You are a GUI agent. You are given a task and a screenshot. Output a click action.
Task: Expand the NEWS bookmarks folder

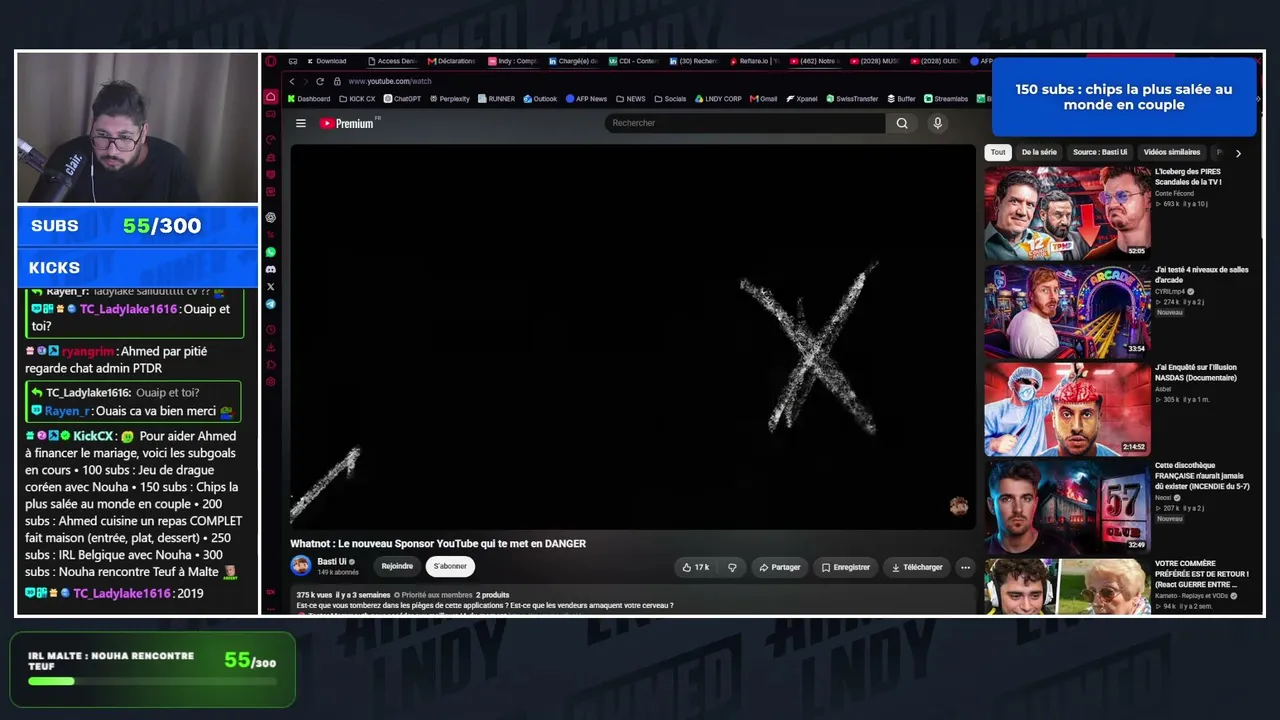click(x=631, y=99)
